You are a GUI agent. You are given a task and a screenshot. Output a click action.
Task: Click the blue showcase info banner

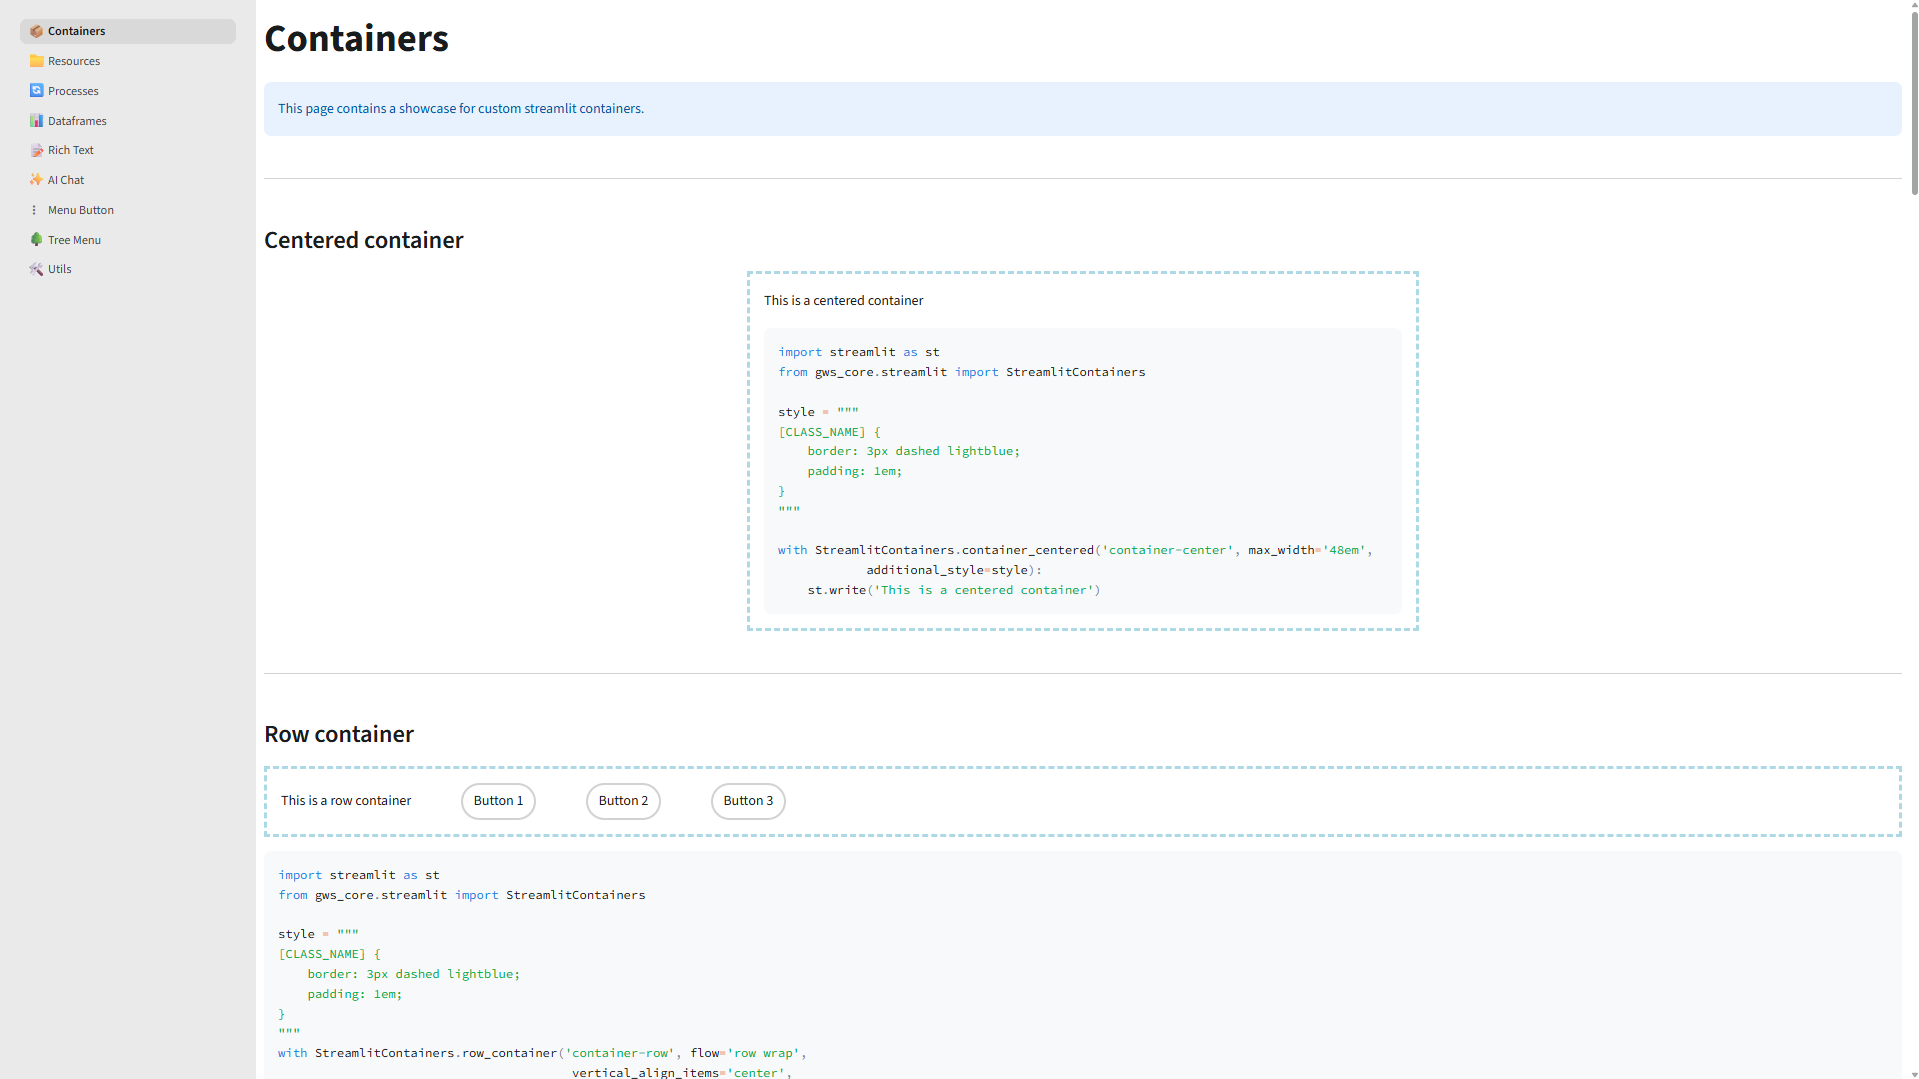(1082, 109)
